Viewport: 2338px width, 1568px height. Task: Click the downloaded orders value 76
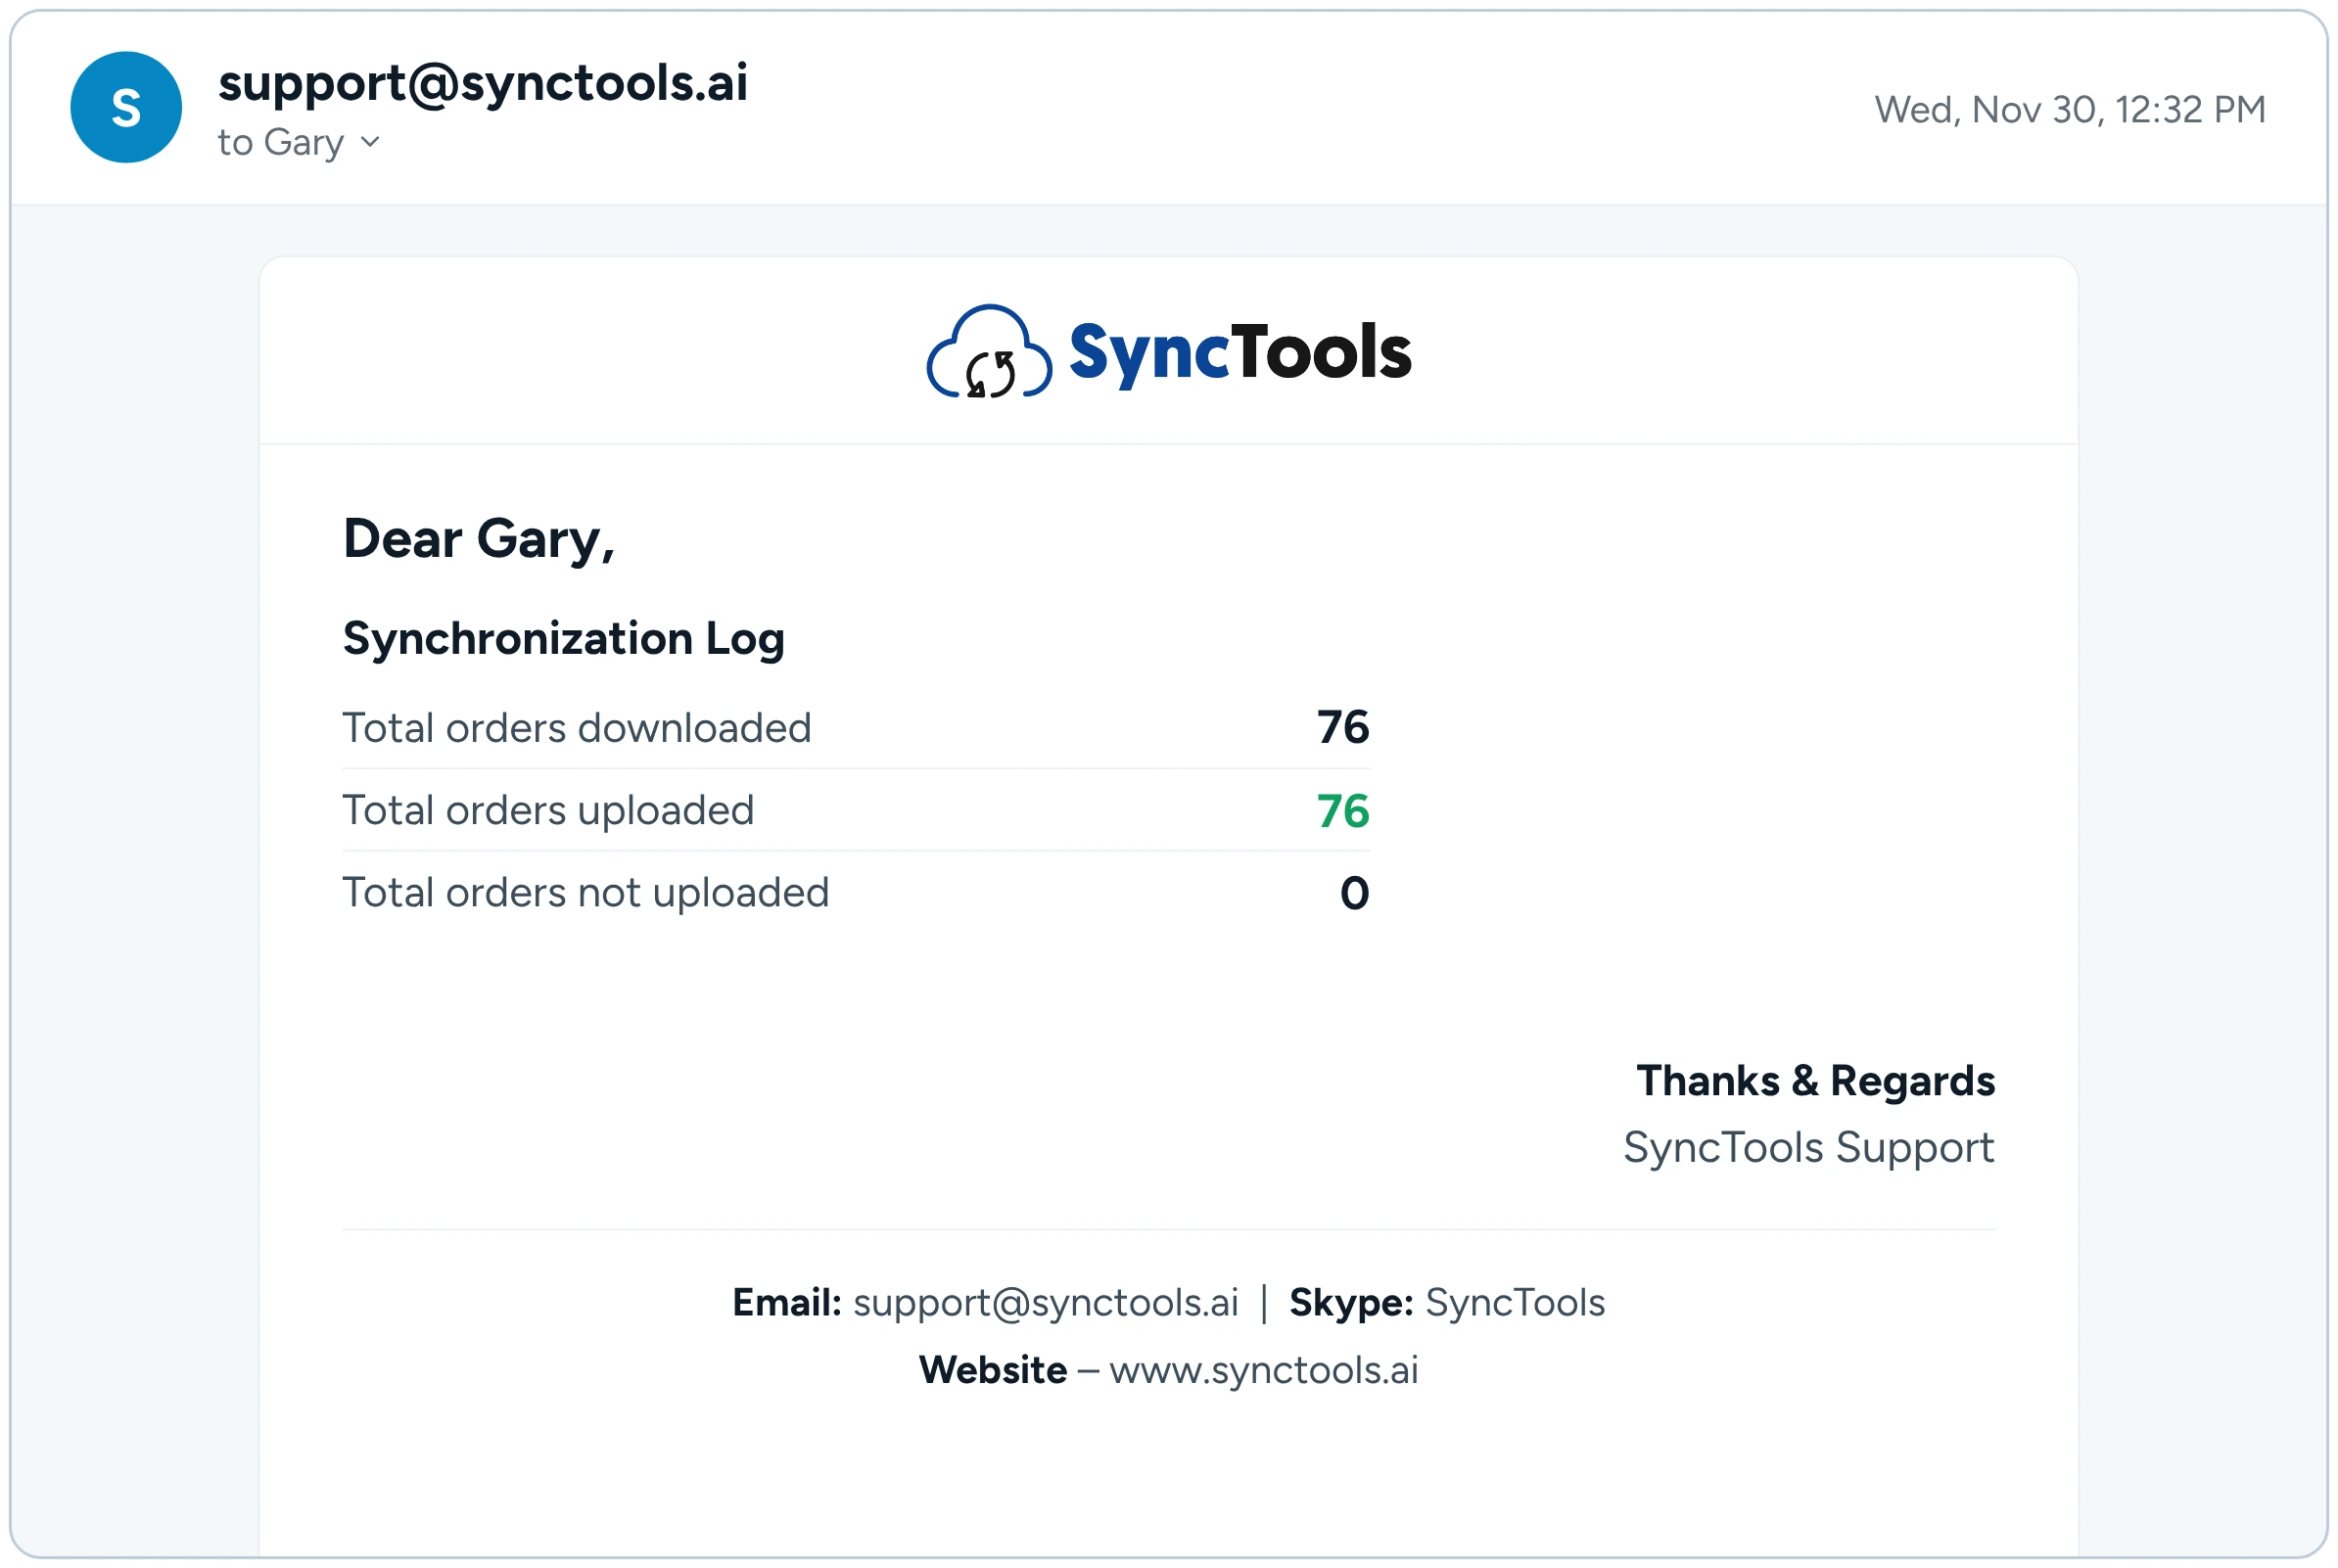[1343, 728]
